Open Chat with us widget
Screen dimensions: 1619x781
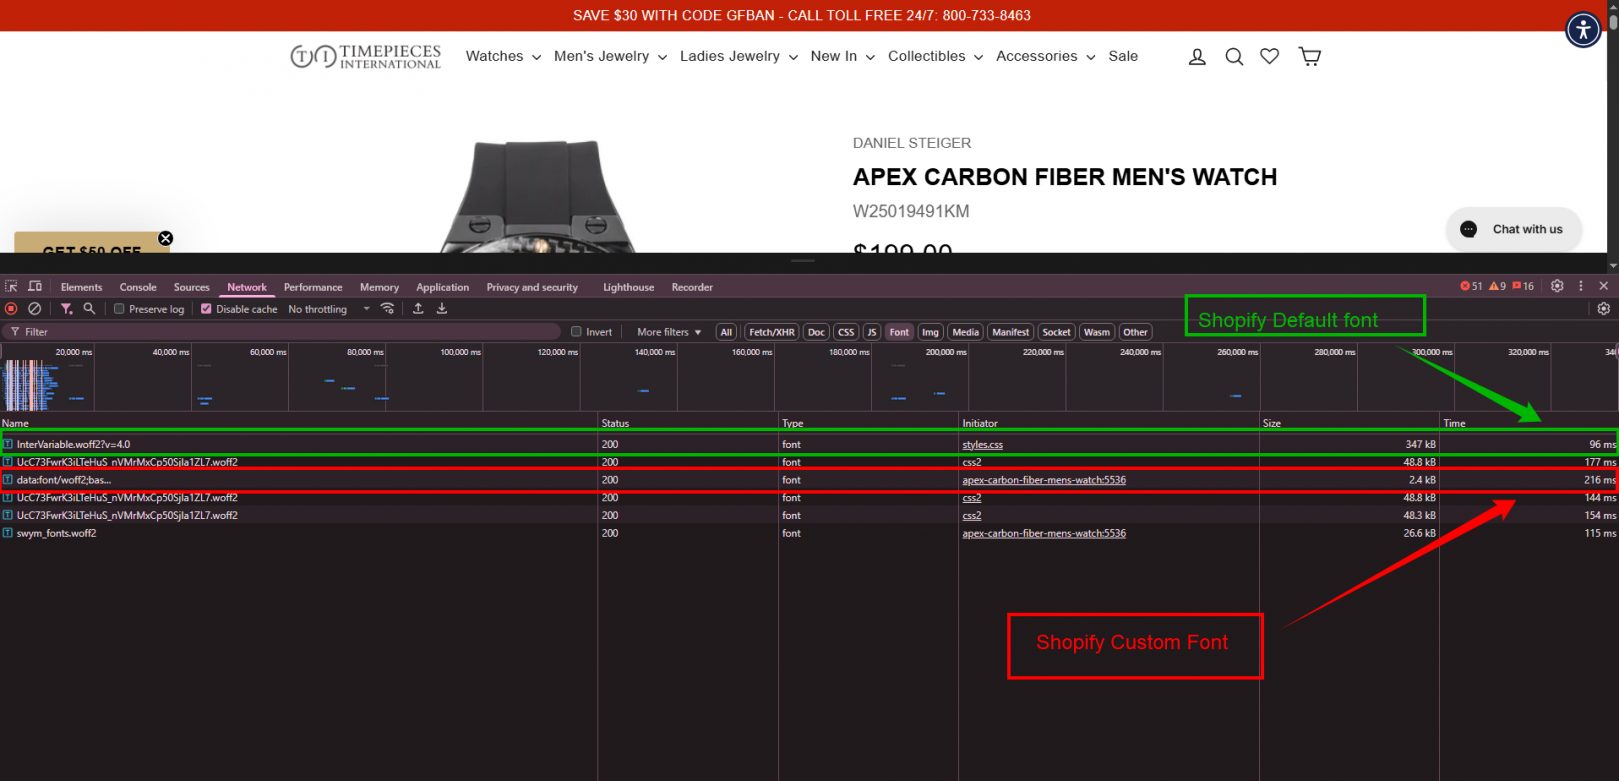[1513, 229]
